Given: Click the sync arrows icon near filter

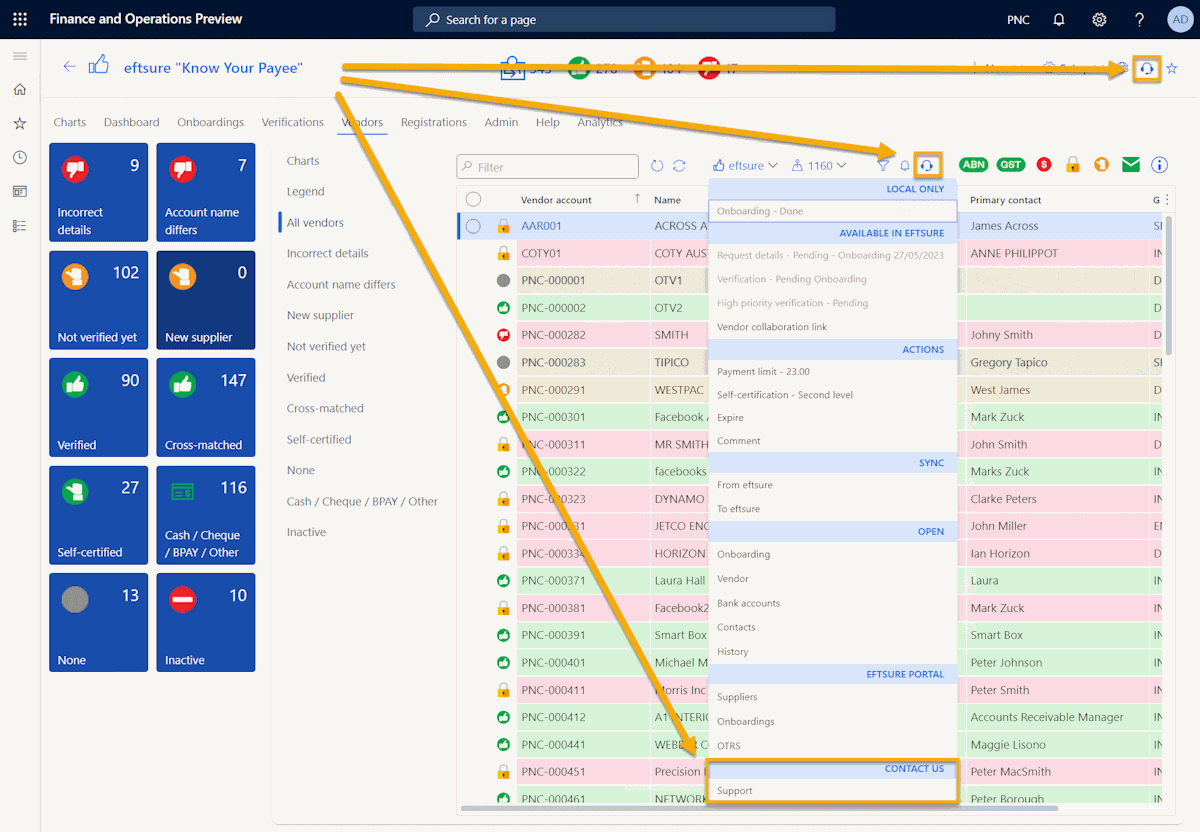Looking at the screenshot, I should (x=679, y=166).
